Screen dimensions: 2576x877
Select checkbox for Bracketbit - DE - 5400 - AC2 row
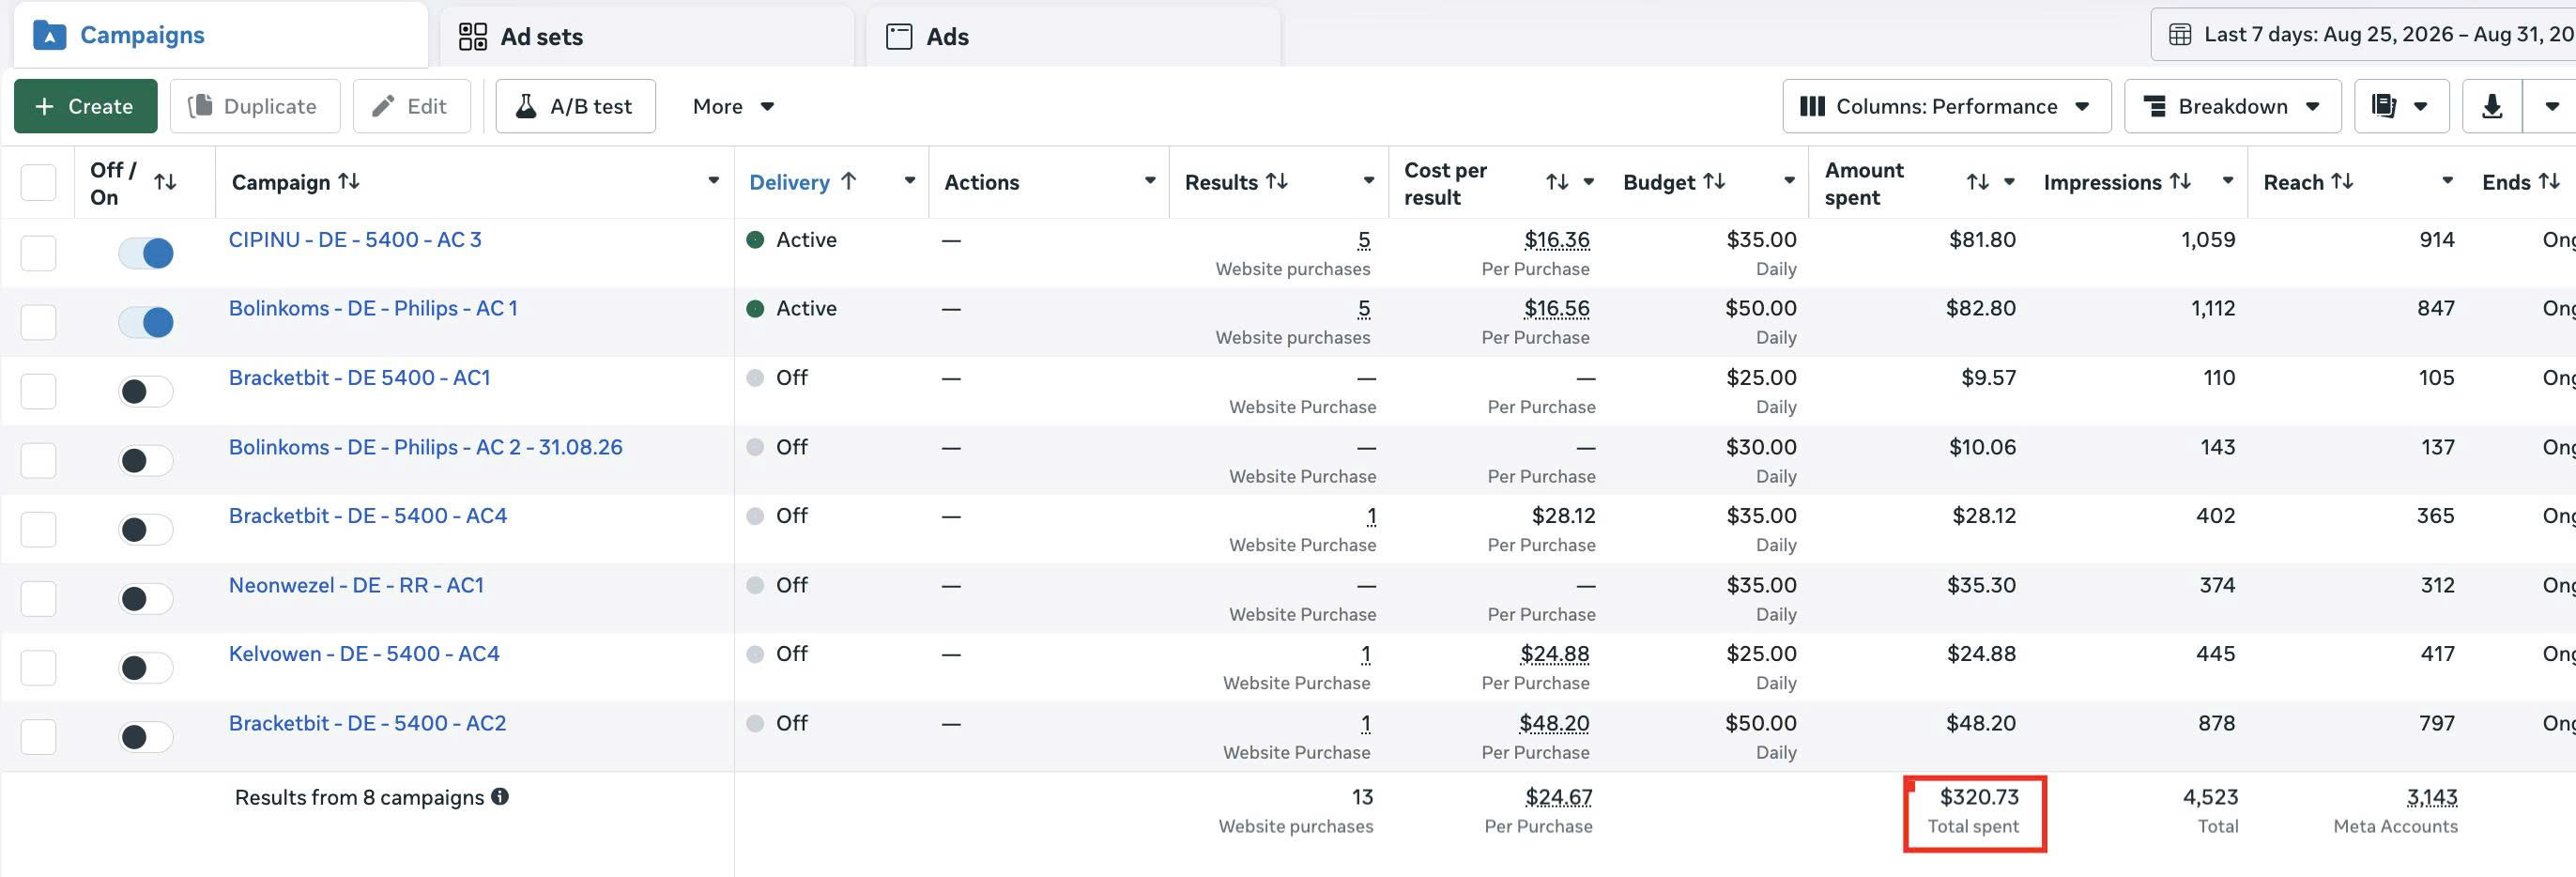click(38, 737)
